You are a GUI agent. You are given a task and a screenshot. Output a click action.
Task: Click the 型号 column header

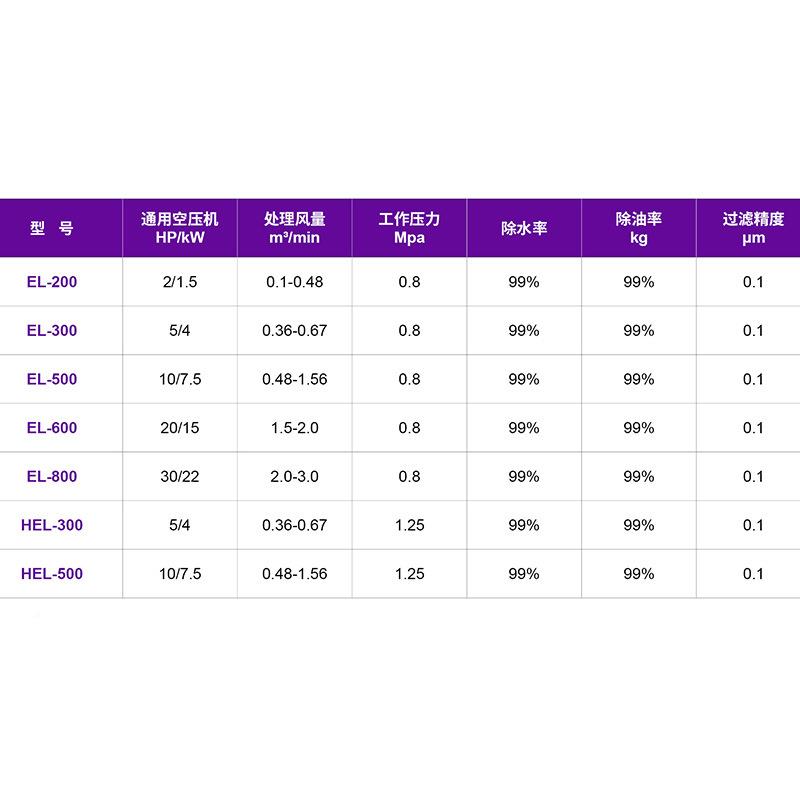pos(52,228)
